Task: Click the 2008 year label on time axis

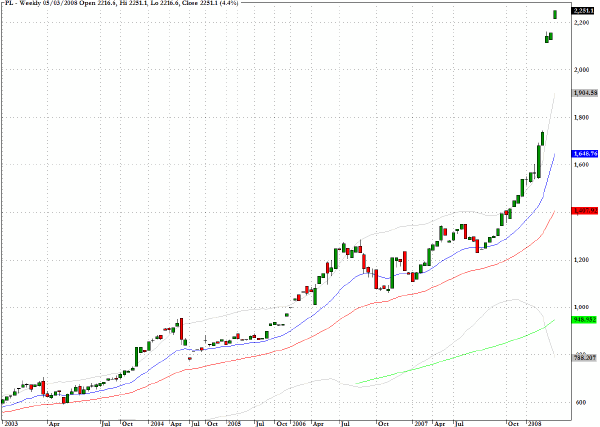Action: 535,424
